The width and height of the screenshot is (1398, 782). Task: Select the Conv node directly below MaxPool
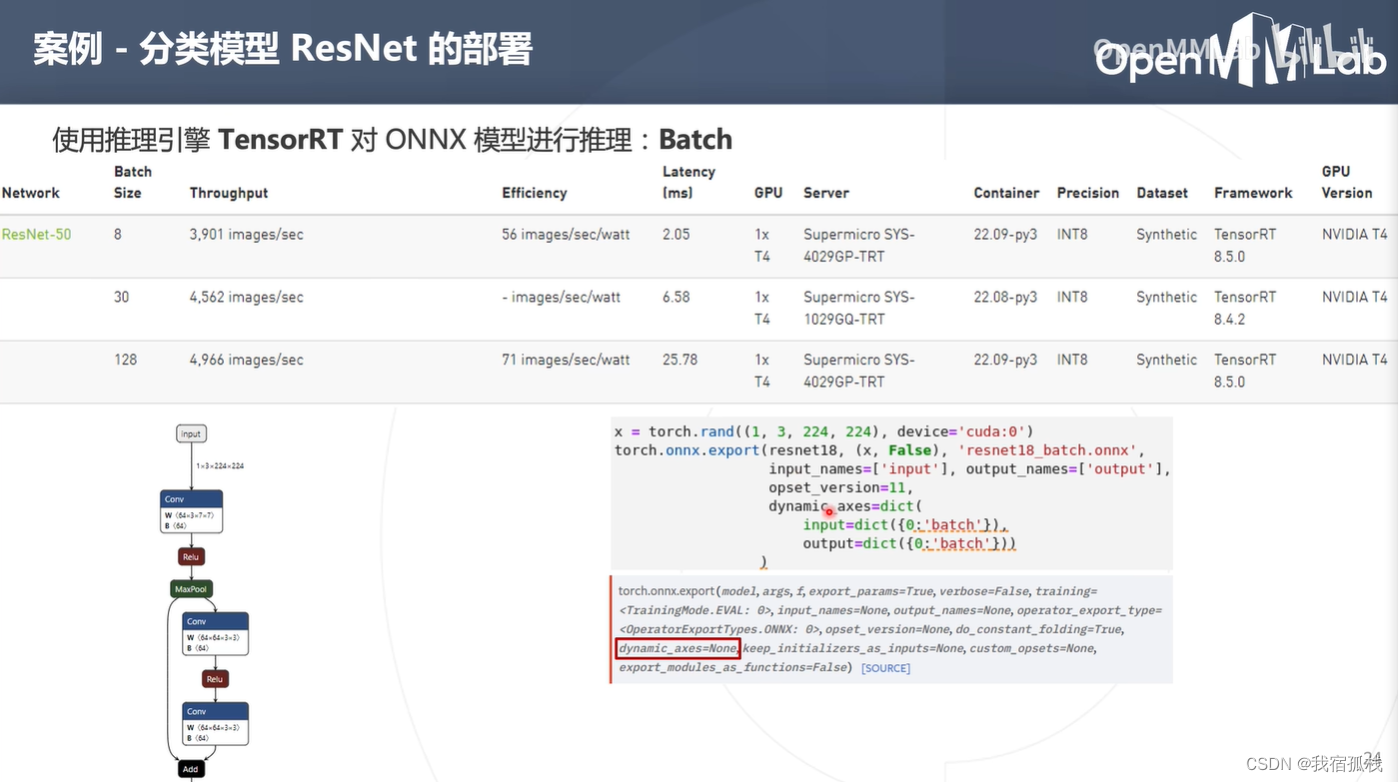click(x=216, y=634)
